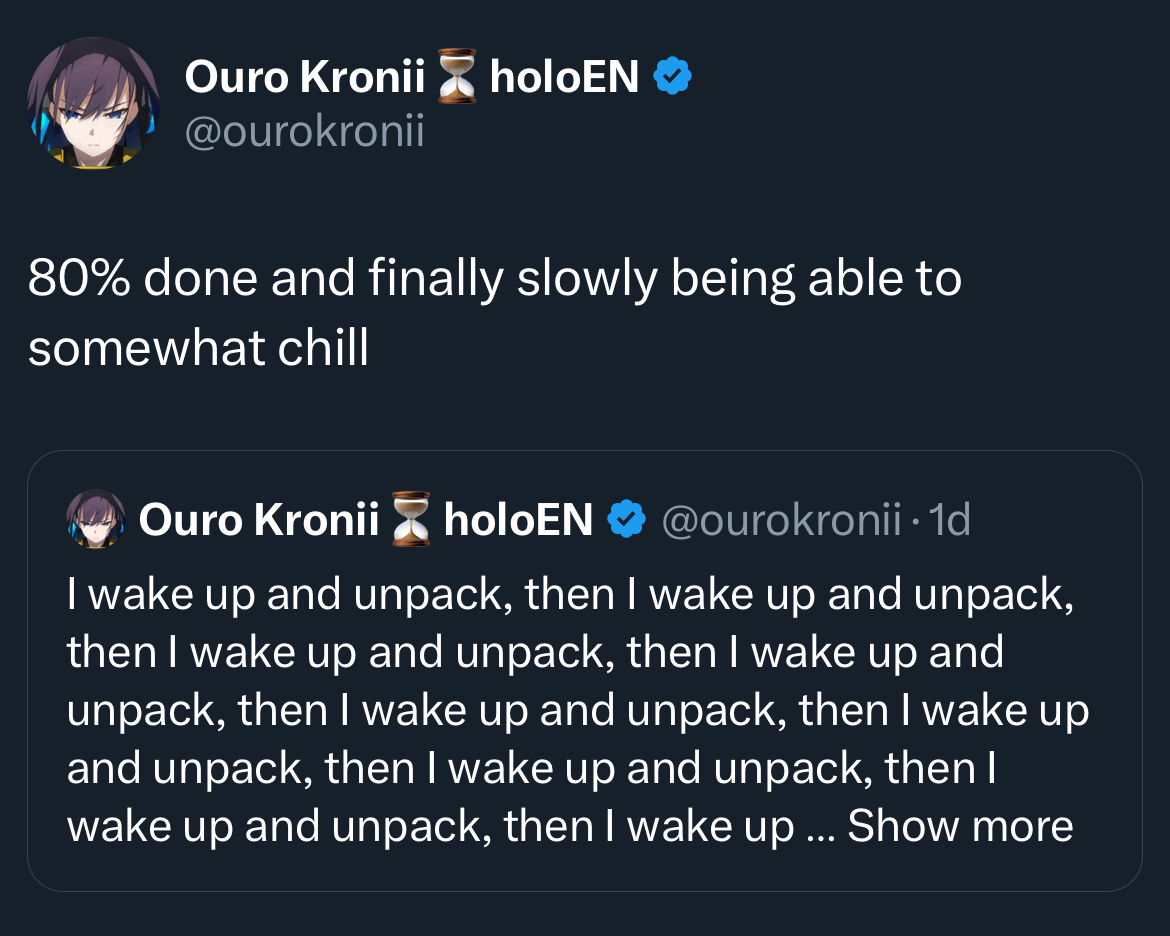Open the quoted tweet's @ourokronii handle
This screenshot has height=936, width=1170.
[781, 519]
